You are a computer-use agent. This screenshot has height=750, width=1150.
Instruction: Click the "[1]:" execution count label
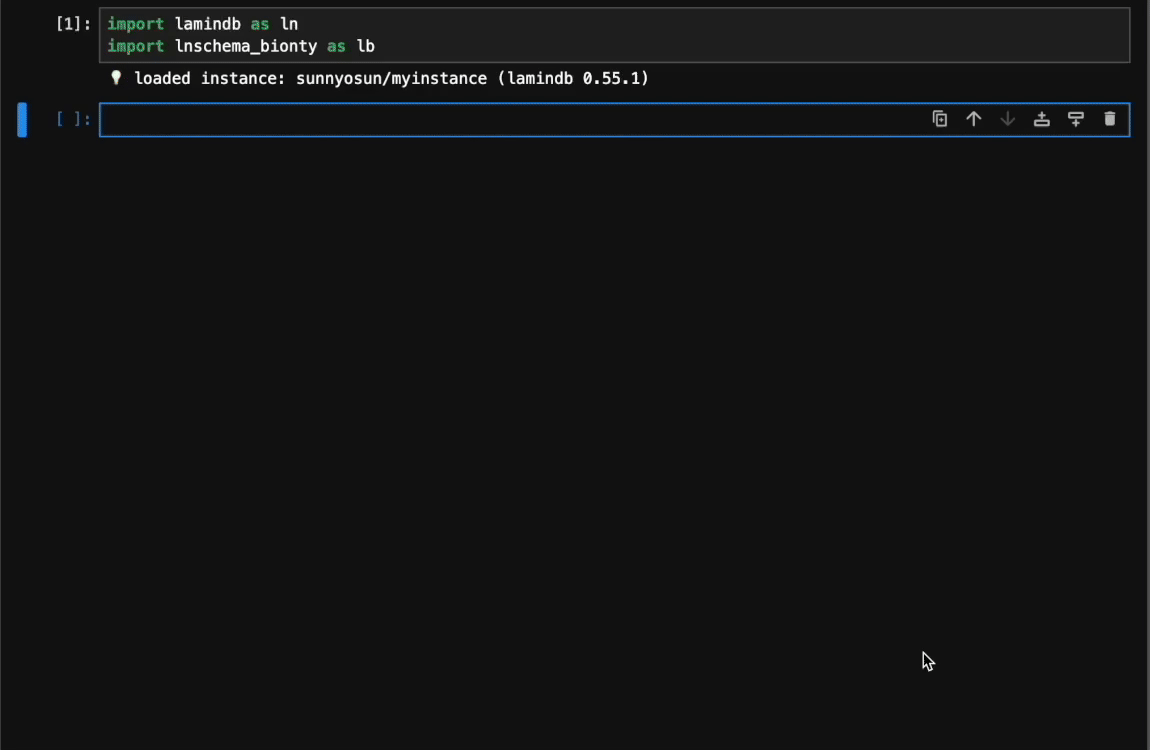coord(73,22)
